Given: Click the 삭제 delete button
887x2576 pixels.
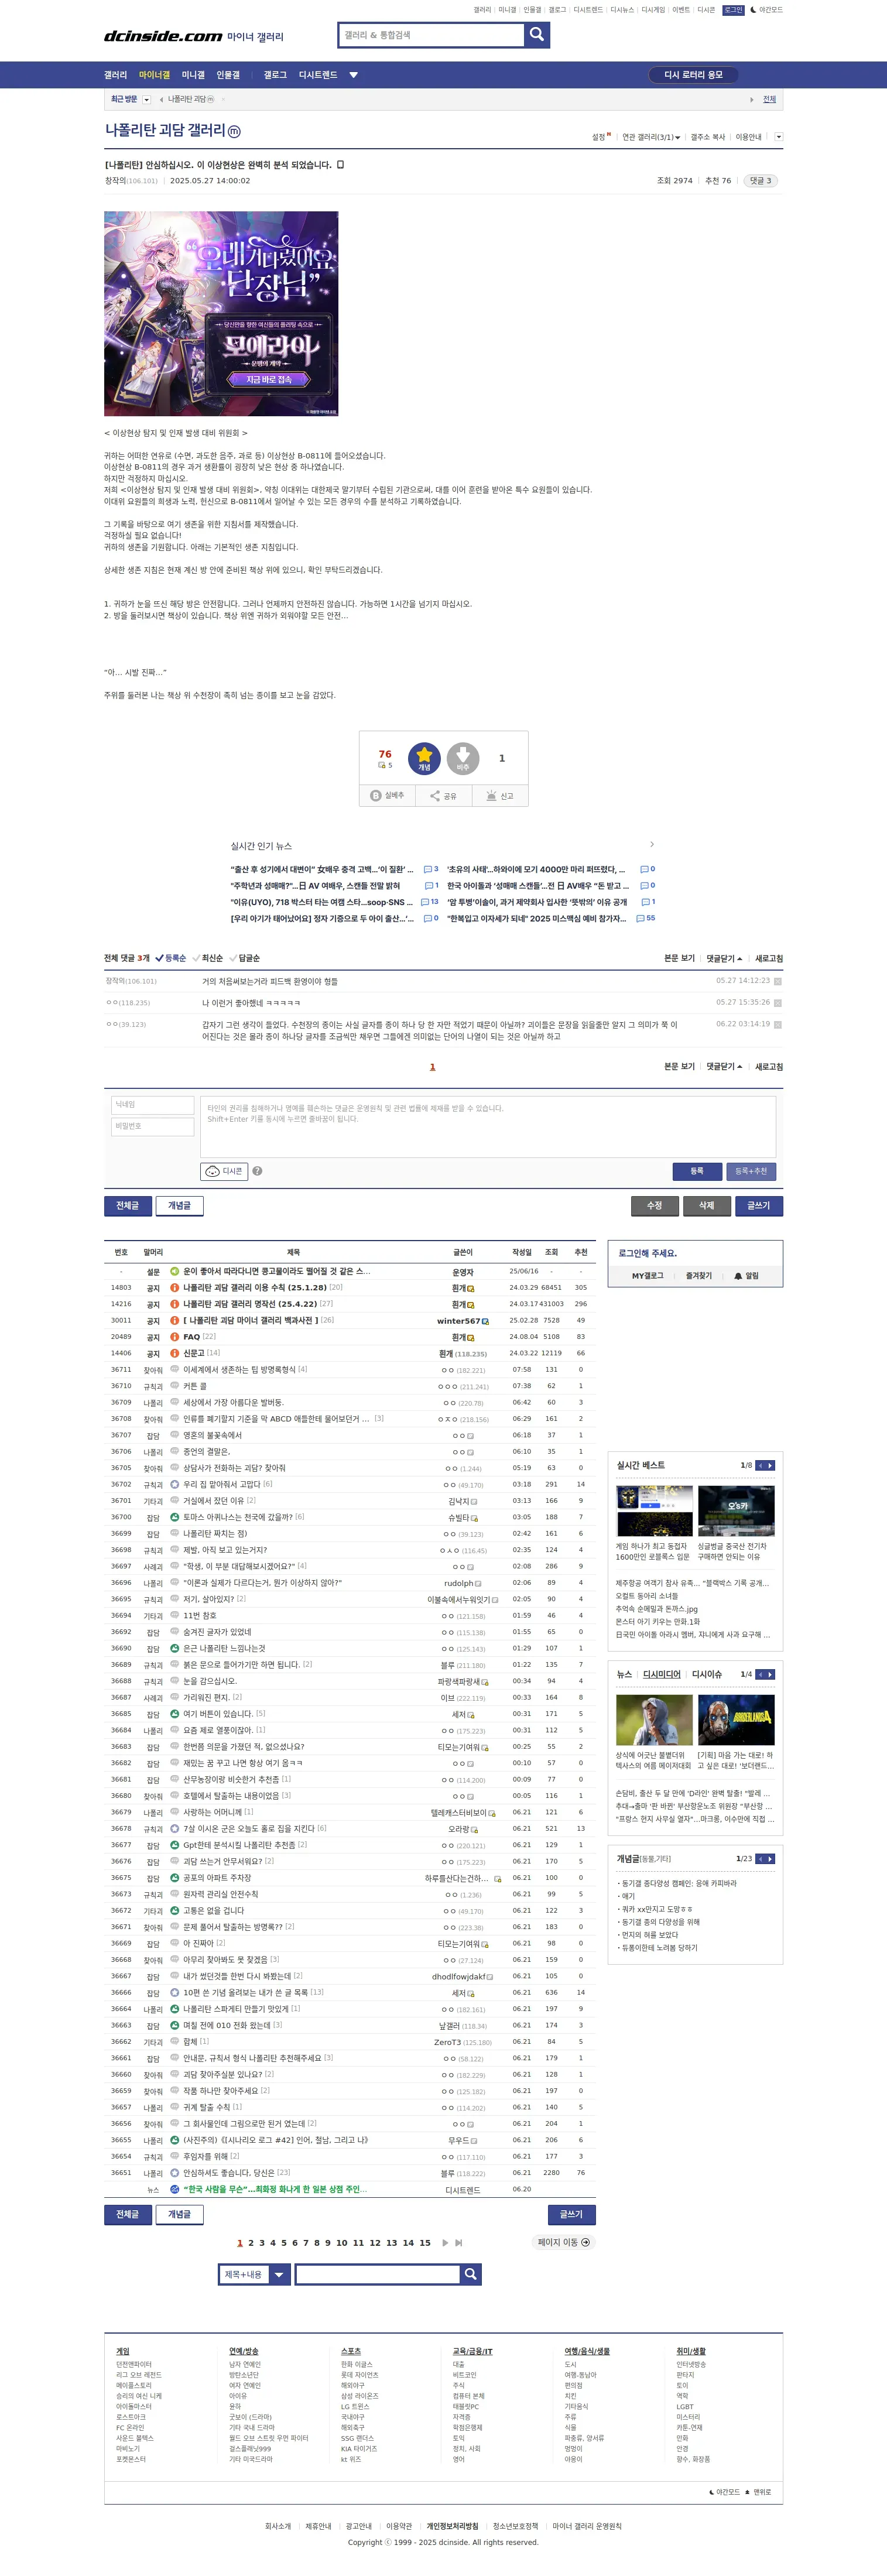Looking at the screenshot, I should (707, 1206).
